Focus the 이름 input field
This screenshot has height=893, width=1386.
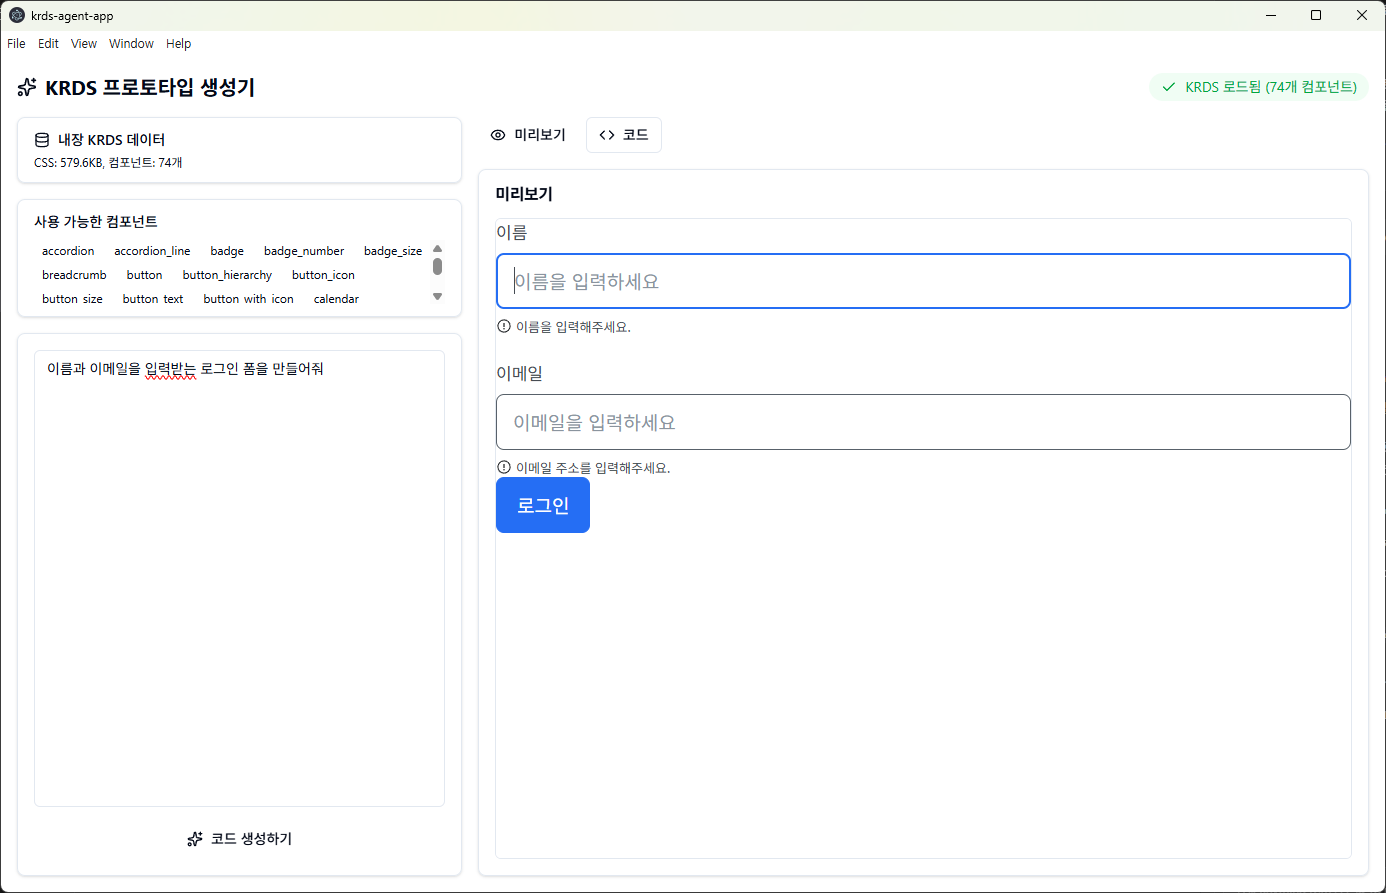pos(923,281)
